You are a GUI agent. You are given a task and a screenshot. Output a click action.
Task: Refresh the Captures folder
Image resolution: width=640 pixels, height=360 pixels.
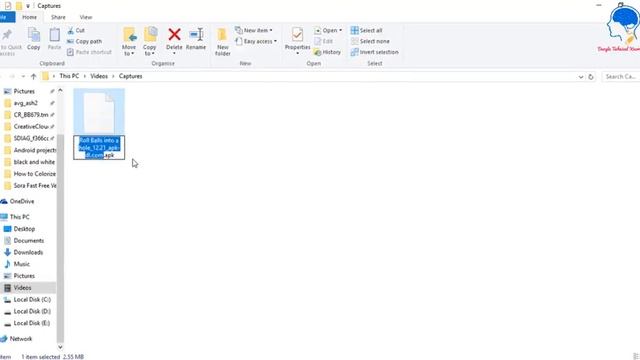(591, 77)
